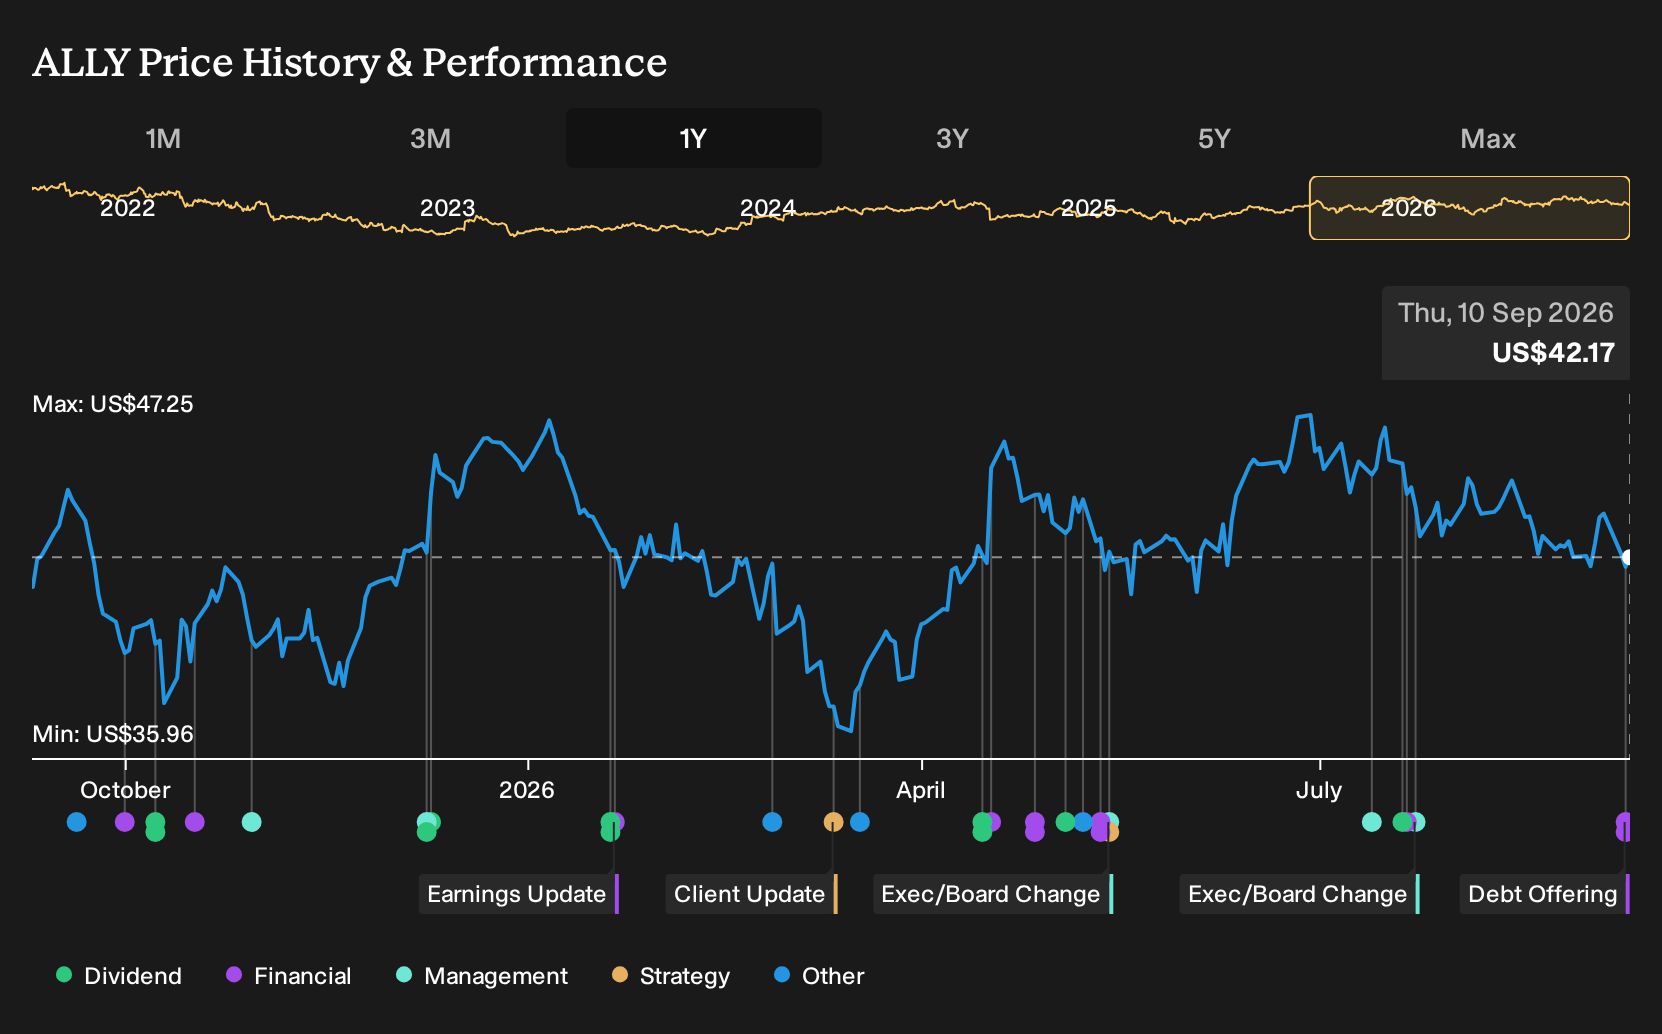This screenshot has width=1662, height=1034.
Task: Toggle the Strategy legend filter
Action: [x=671, y=976]
